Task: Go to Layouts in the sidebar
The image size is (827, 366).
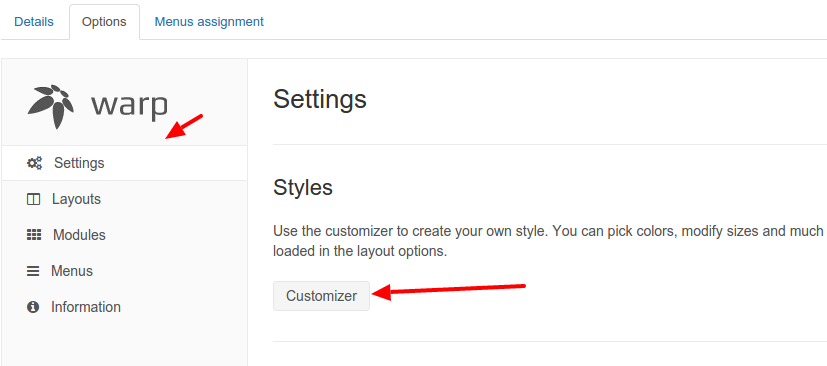Action: pos(124,199)
